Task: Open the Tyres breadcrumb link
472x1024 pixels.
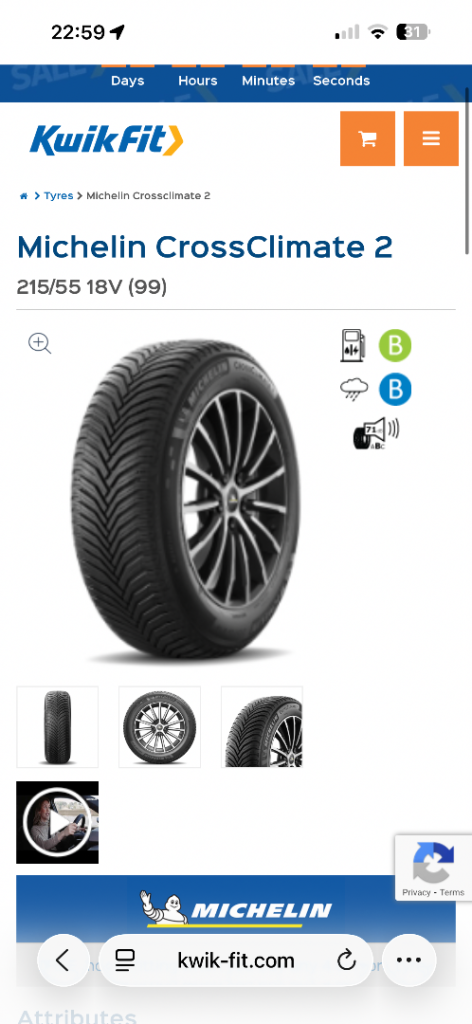Action: click(58, 196)
